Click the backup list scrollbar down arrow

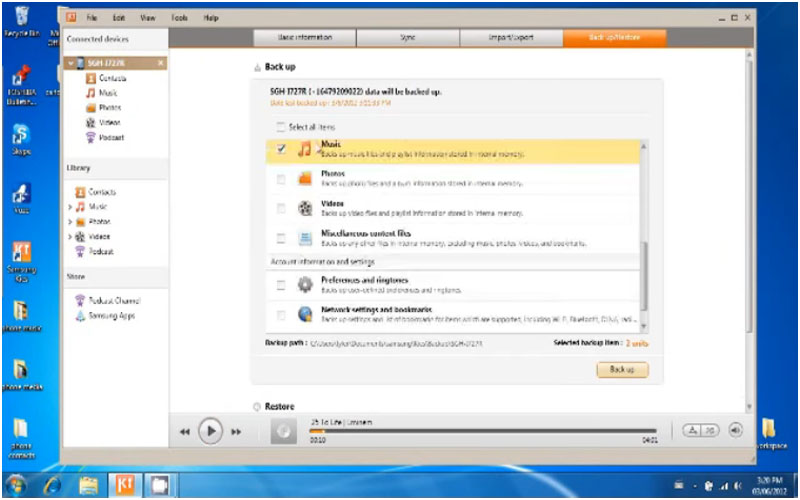click(x=643, y=327)
